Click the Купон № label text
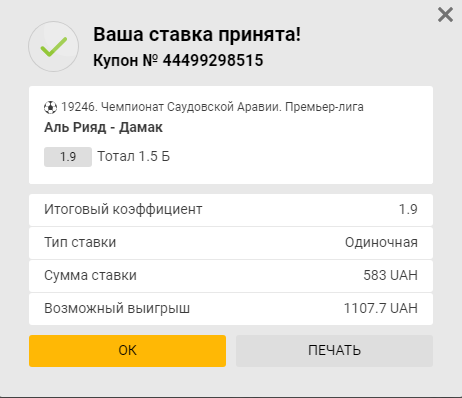The image size is (462, 398). tap(125, 60)
